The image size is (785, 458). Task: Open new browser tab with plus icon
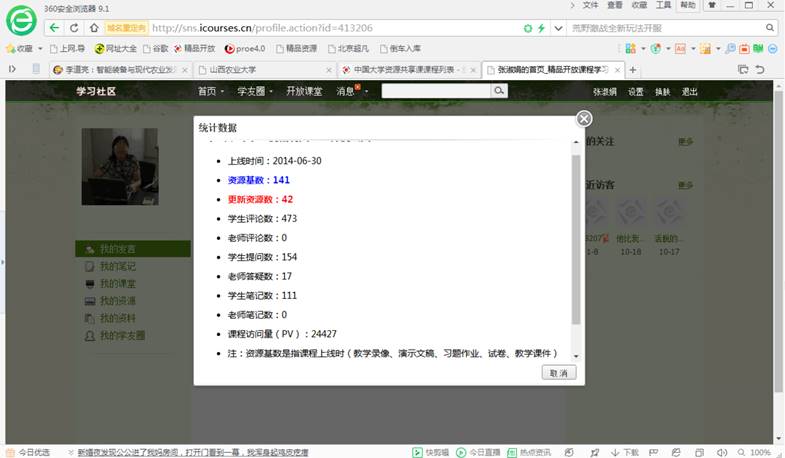coord(633,69)
